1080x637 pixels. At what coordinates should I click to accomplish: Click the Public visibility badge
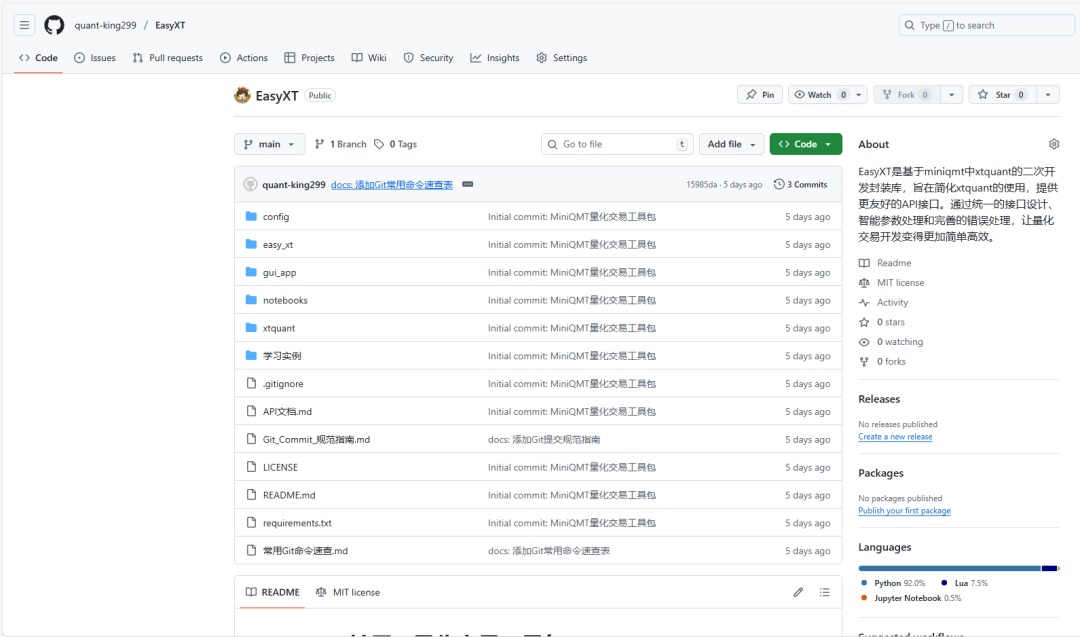[320, 96]
